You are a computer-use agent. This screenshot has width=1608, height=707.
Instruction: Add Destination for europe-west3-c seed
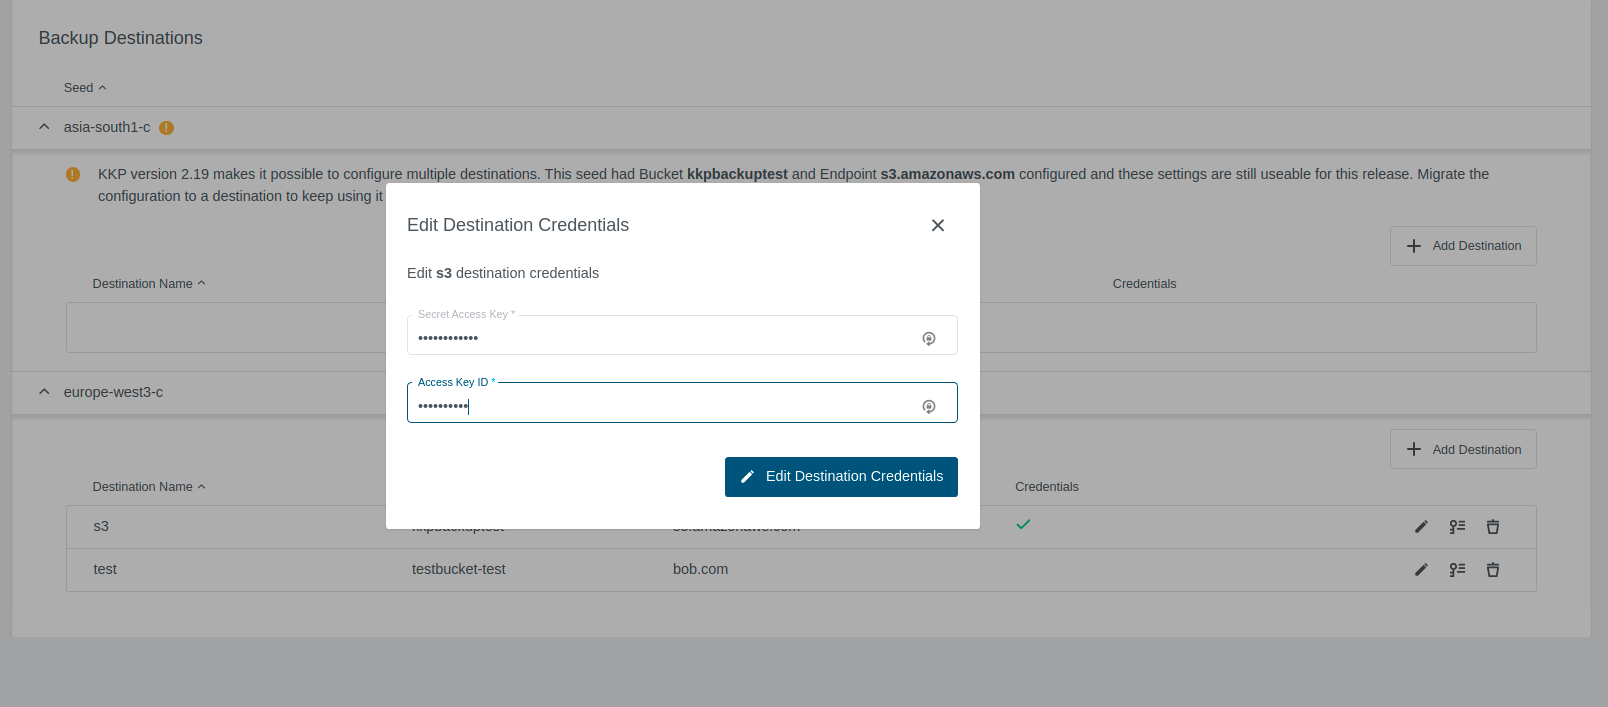(x=1462, y=450)
